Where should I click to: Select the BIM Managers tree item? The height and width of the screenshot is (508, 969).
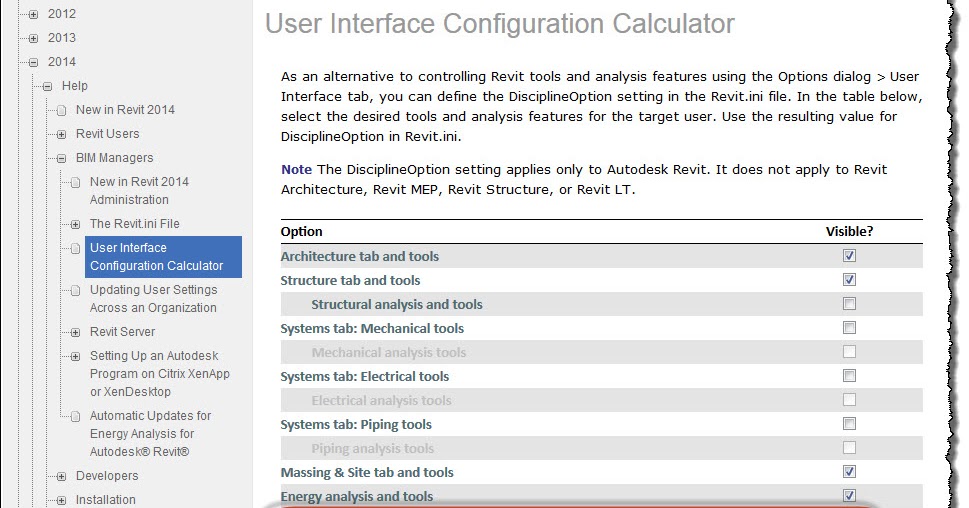114,158
